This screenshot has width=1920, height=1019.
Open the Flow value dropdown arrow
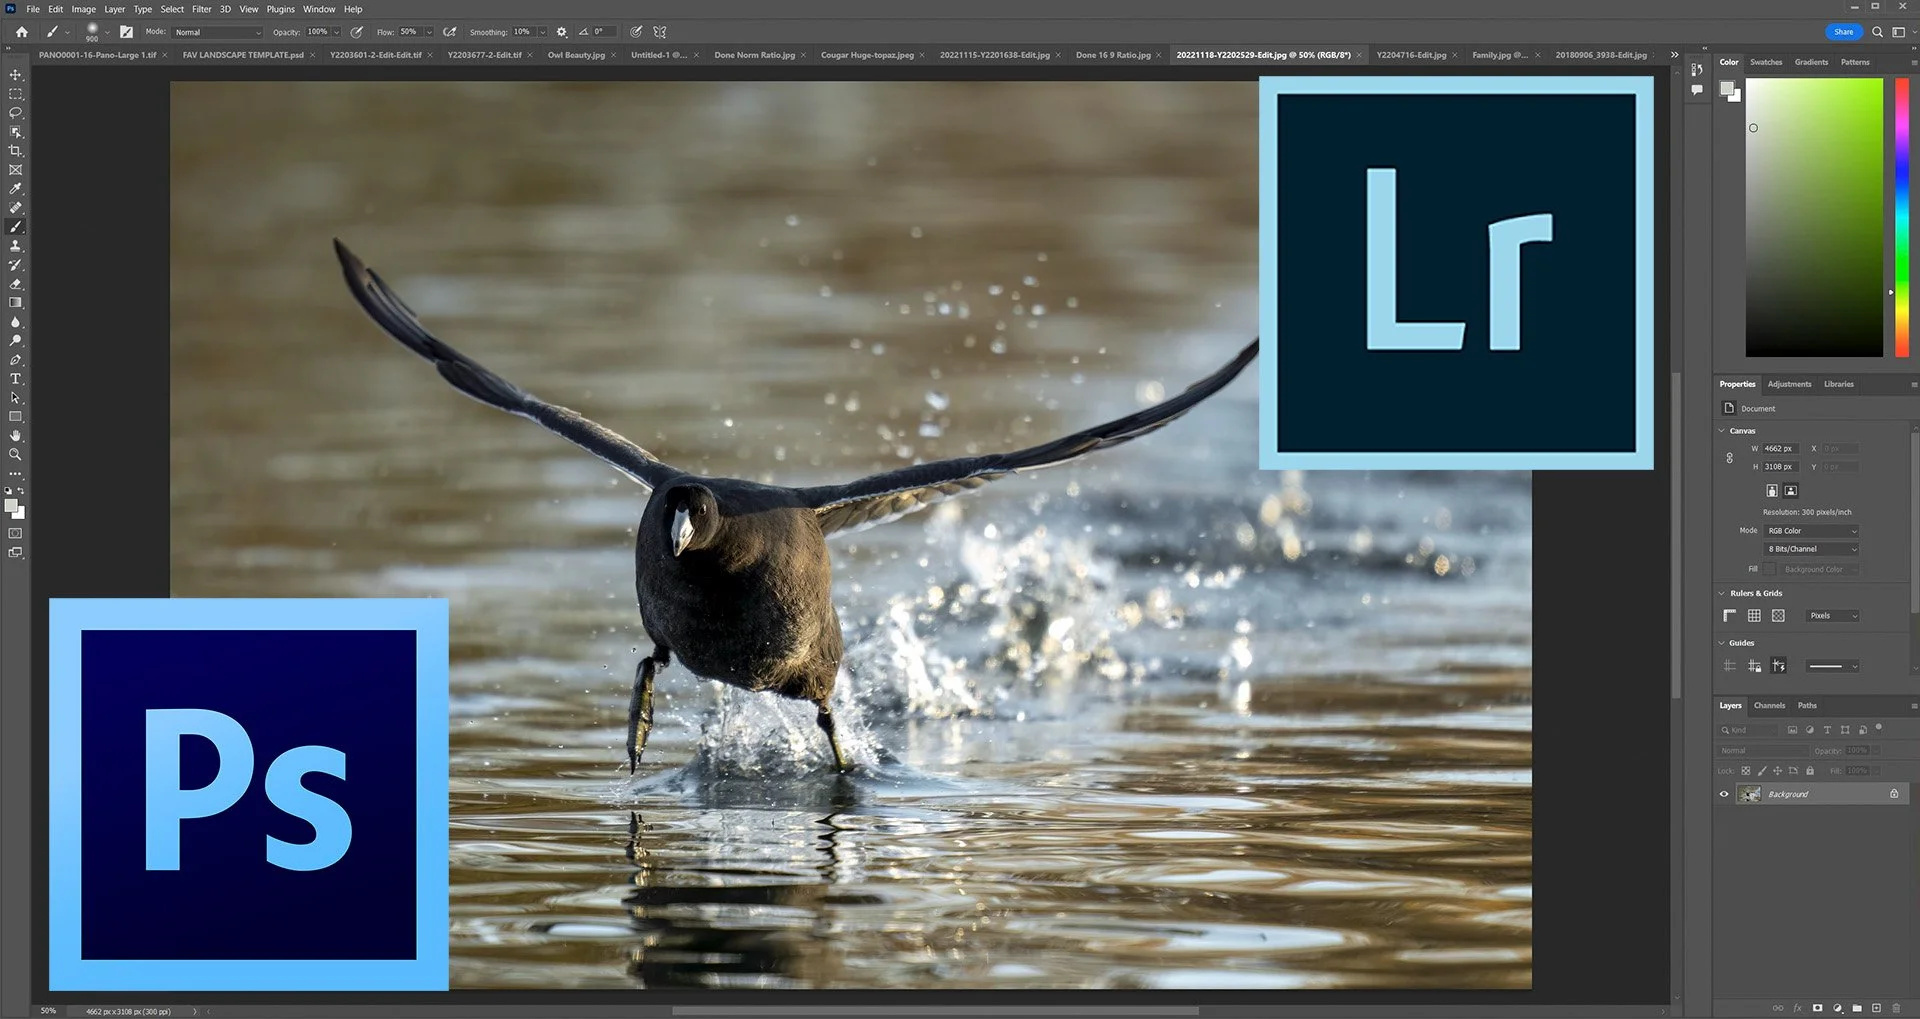(x=430, y=32)
